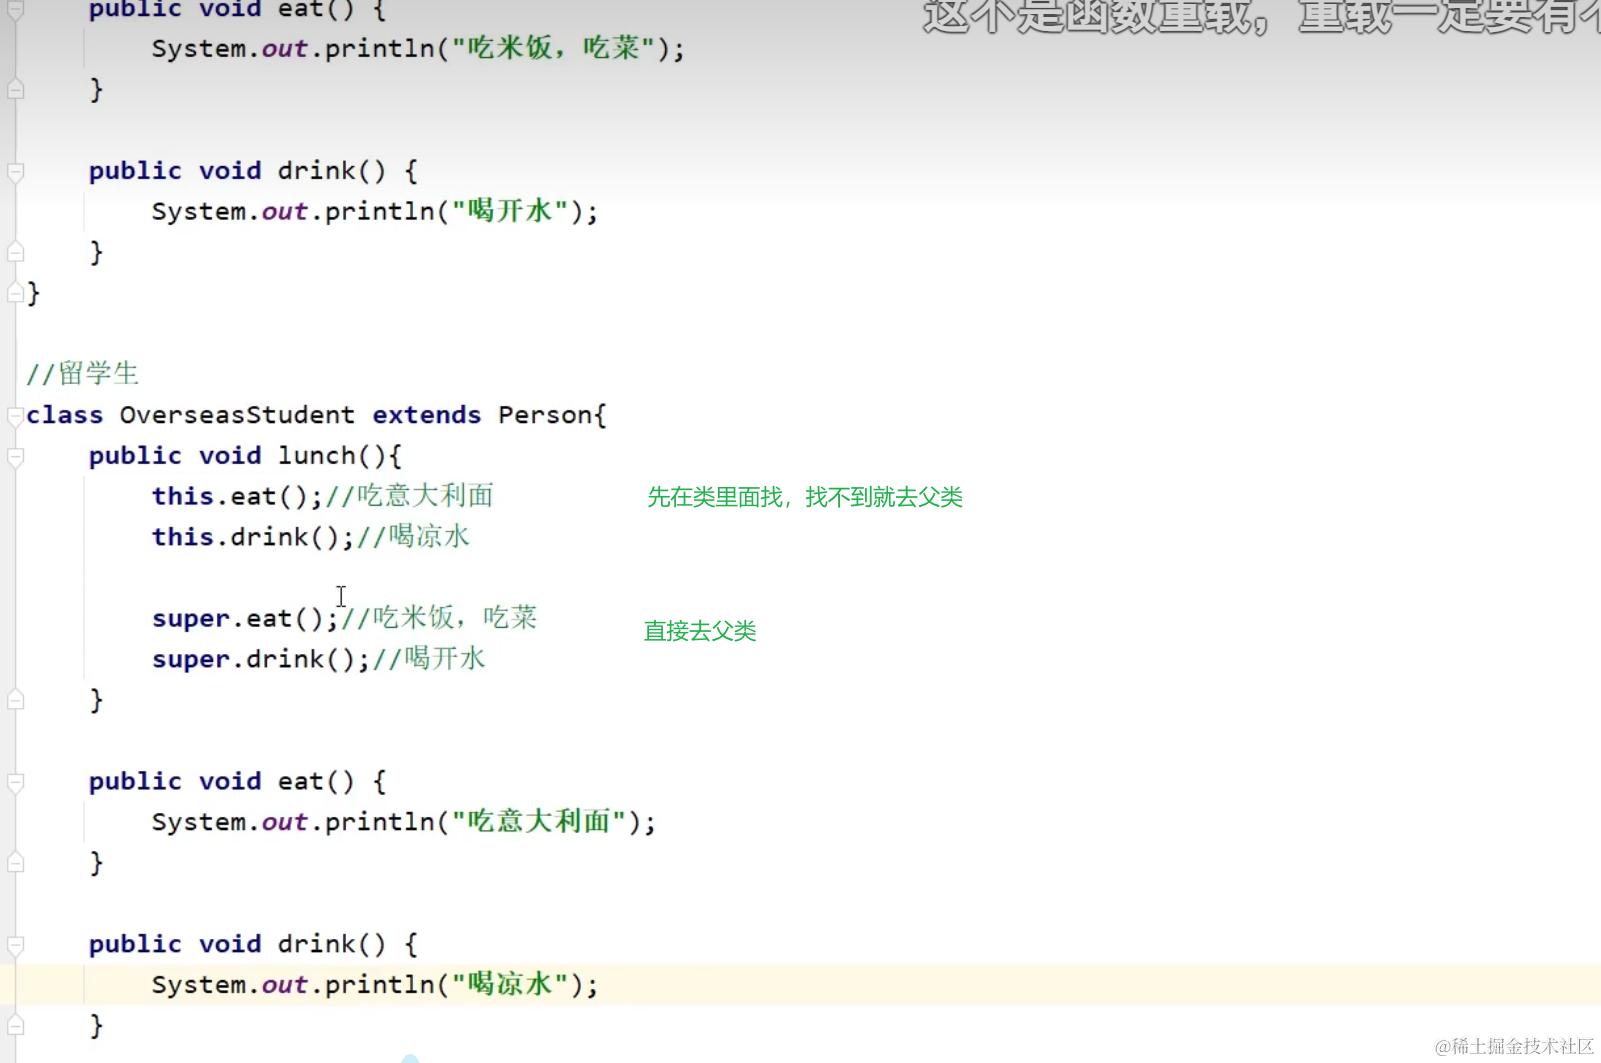Click the super.drink(); statement
This screenshot has width=1601, height=1063.
pos(262,660)
